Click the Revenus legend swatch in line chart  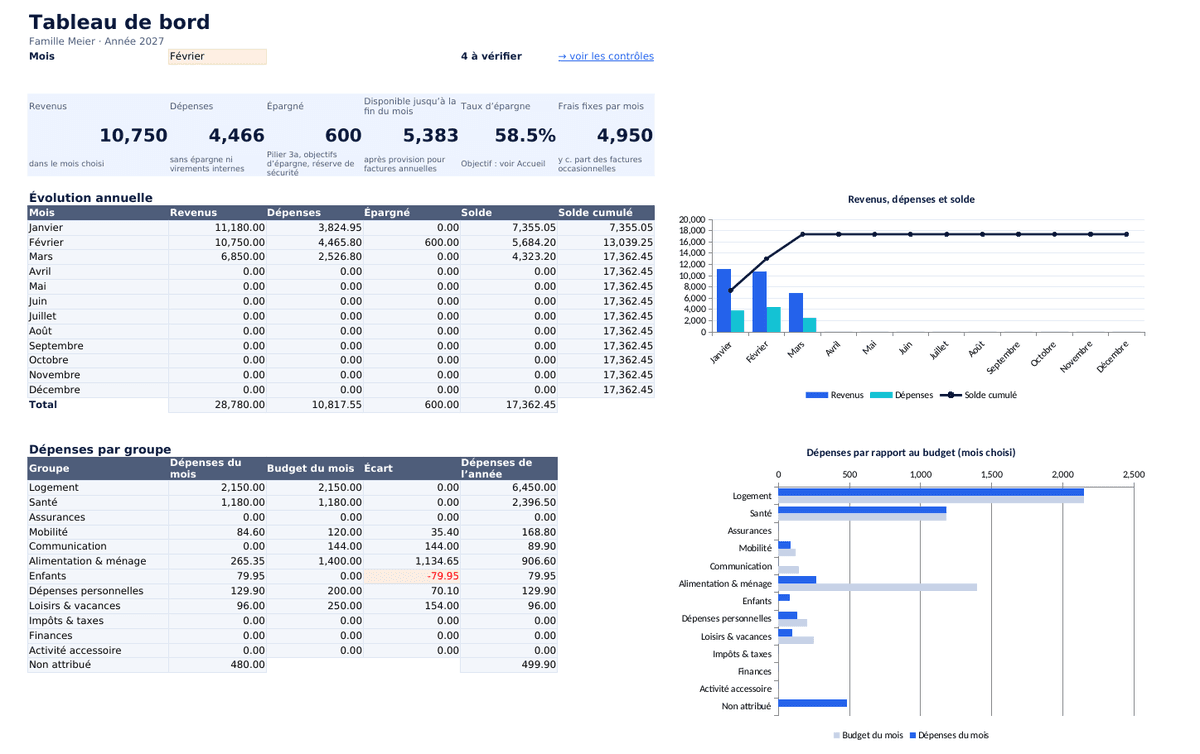[x=816, y=395]
